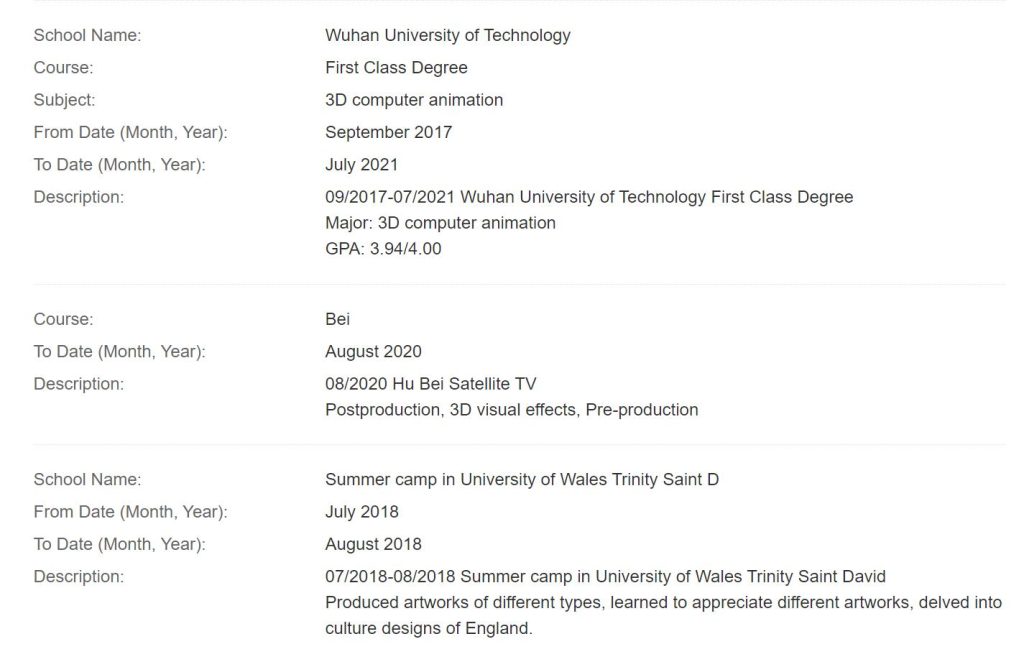Click the 3D computer animation subject value
This screenshot has height=657, width=1024.
pos(414,100)
